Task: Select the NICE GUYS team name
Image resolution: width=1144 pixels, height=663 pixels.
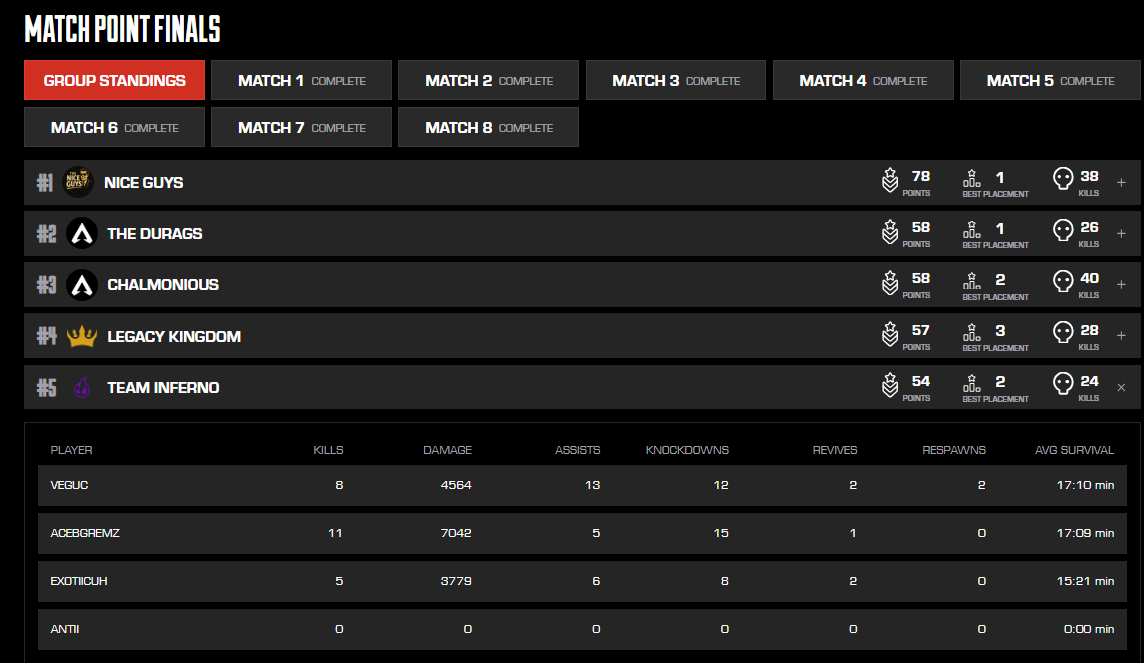Action: [144, 182]
